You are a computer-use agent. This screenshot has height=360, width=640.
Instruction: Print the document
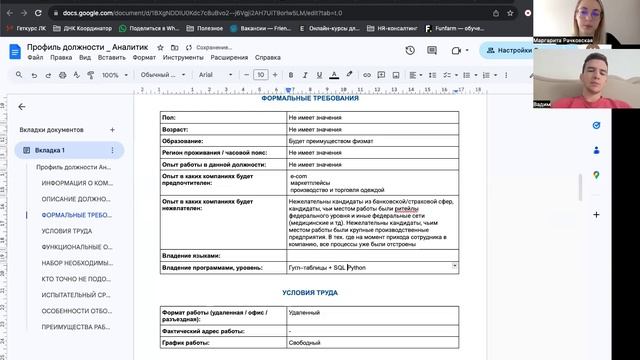click(x=62, y=75)
